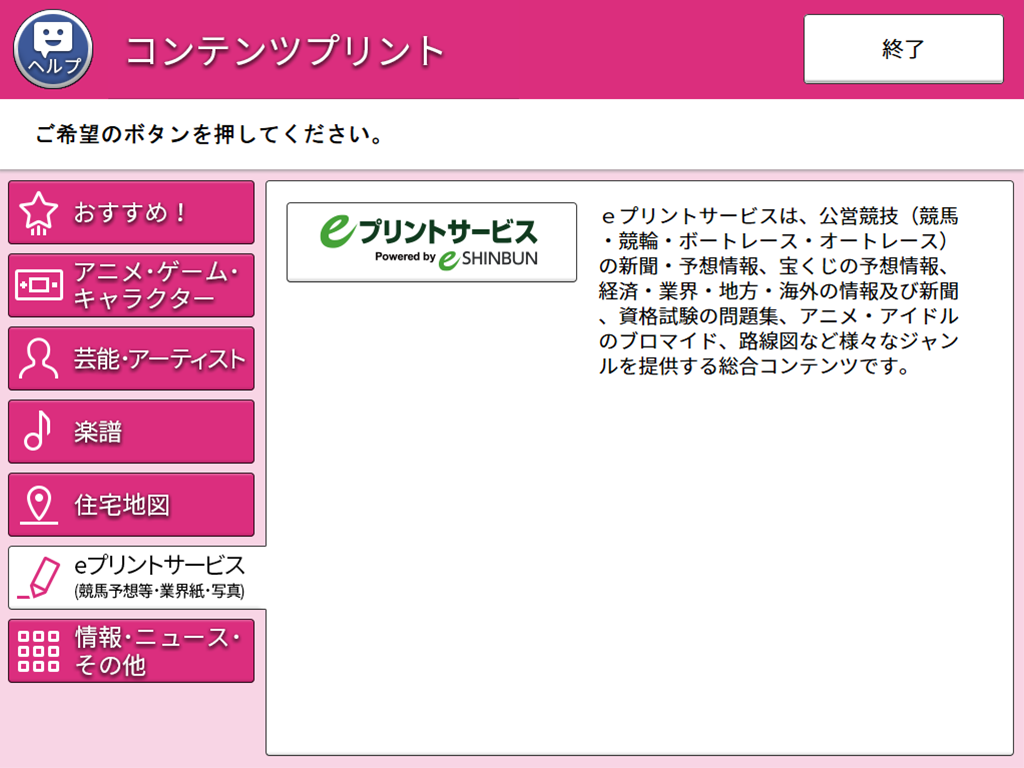Click the star icon on おすすめ！ button

point(37,211)
